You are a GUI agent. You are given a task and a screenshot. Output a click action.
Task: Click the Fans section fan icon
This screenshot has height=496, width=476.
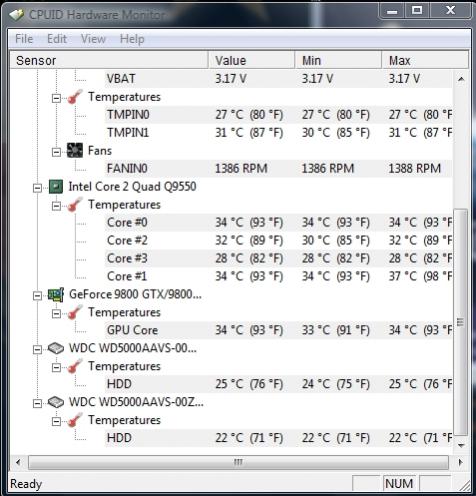75,150
